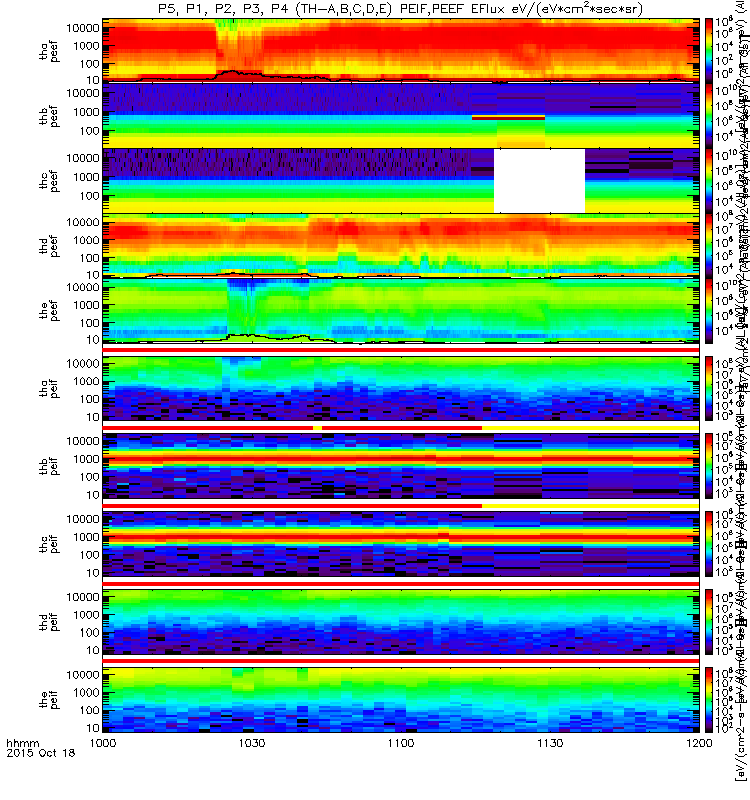The image size is (750, 800).
Task: Click the color bar beside the tha peef panel
Action: [x=709, y=50]
